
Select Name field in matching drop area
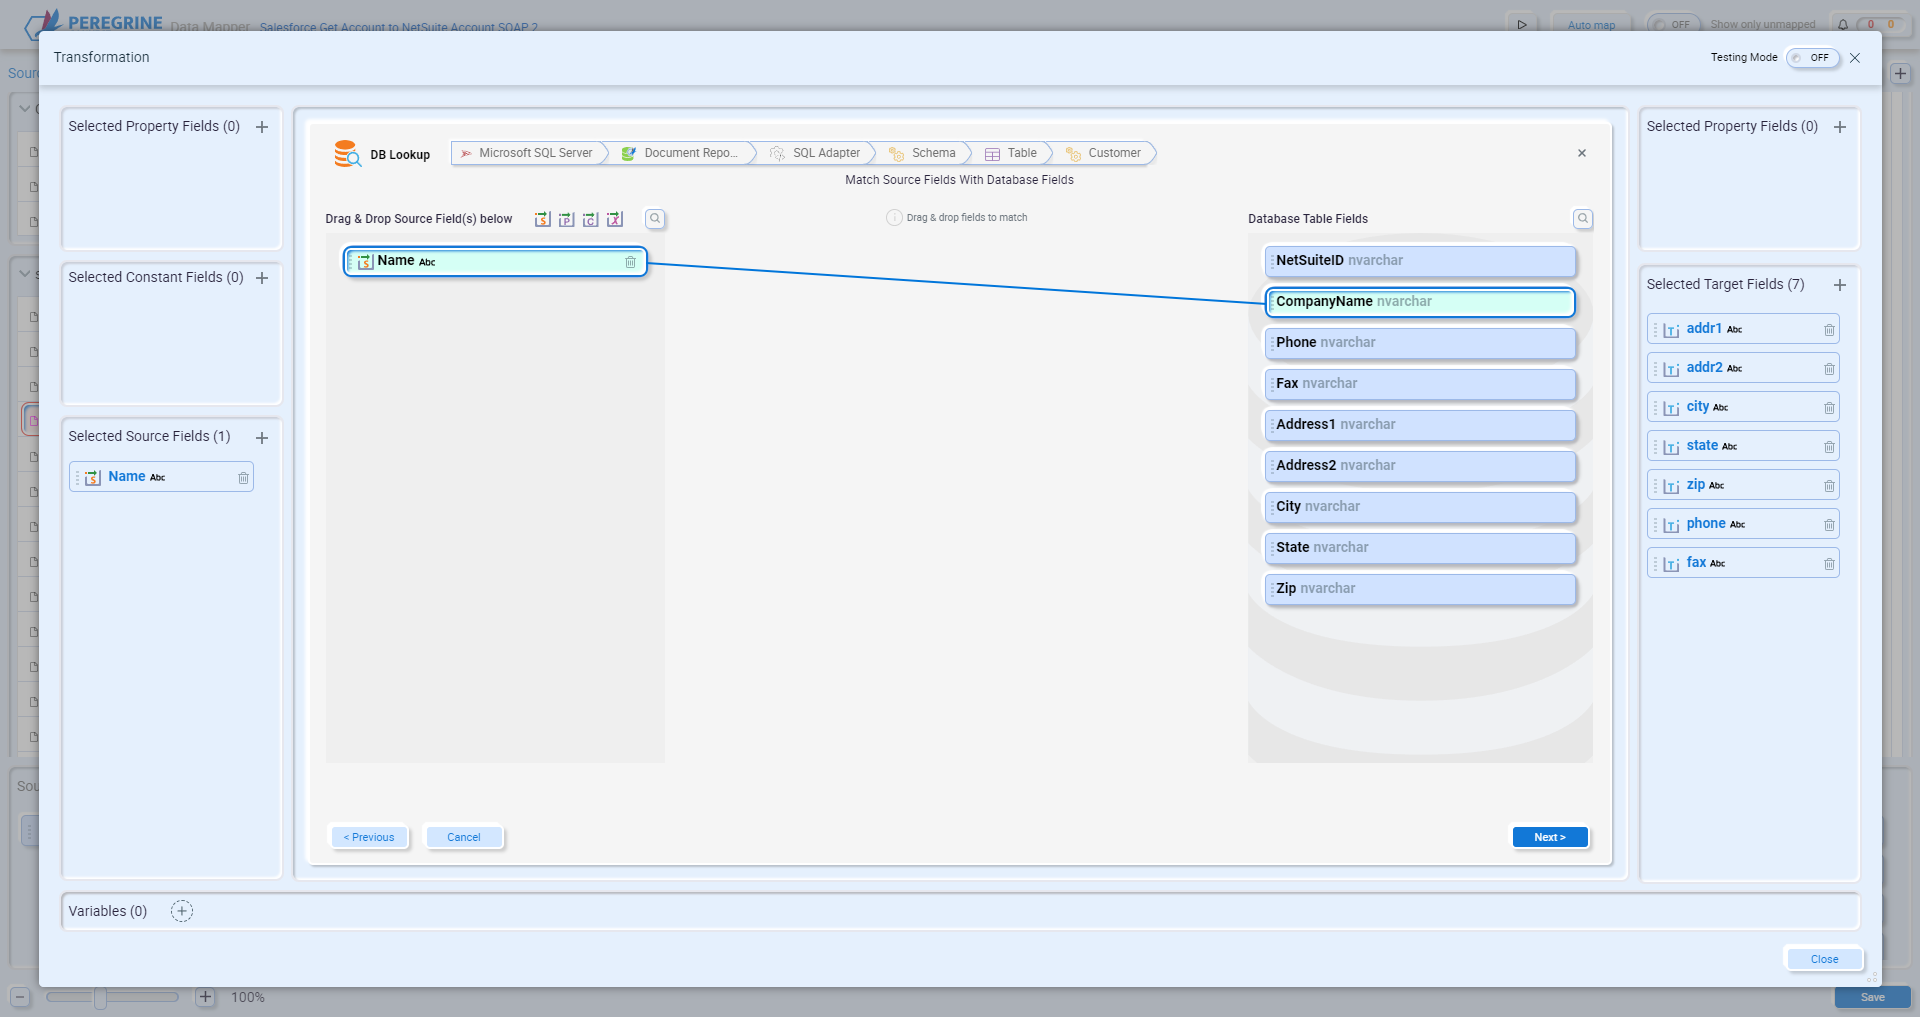tap(495, 262)
